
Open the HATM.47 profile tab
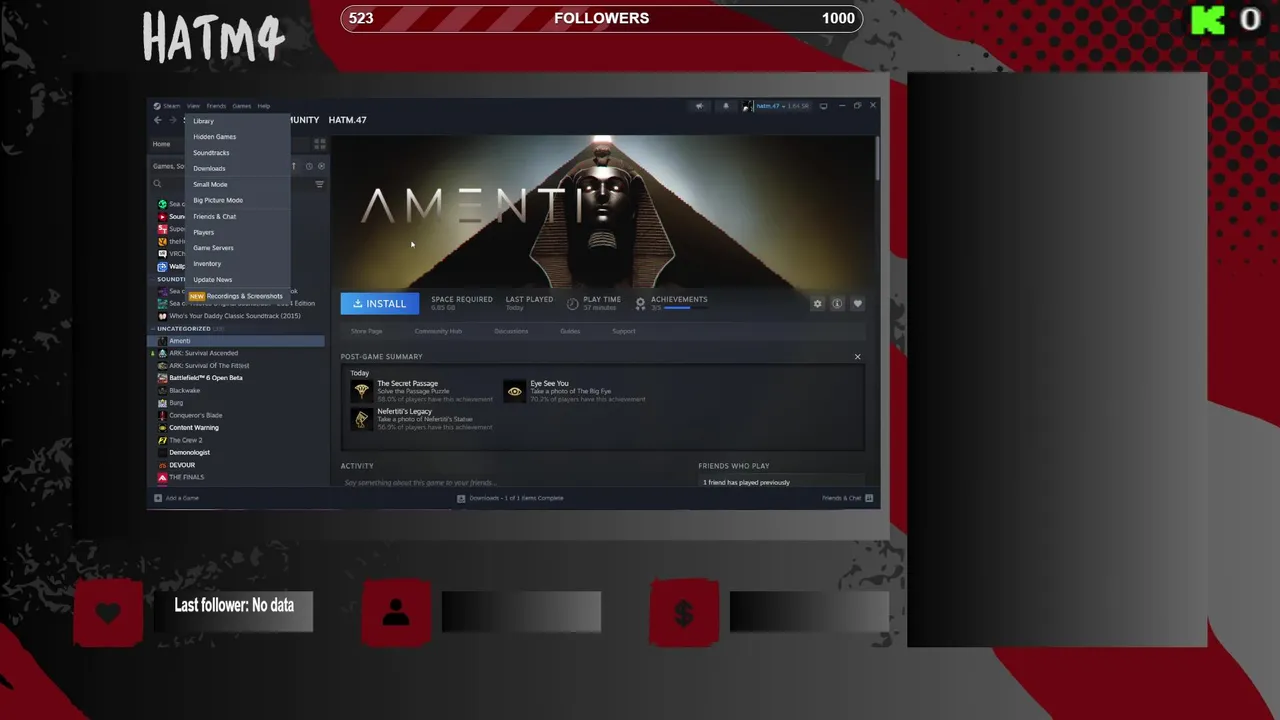[347, 120]
